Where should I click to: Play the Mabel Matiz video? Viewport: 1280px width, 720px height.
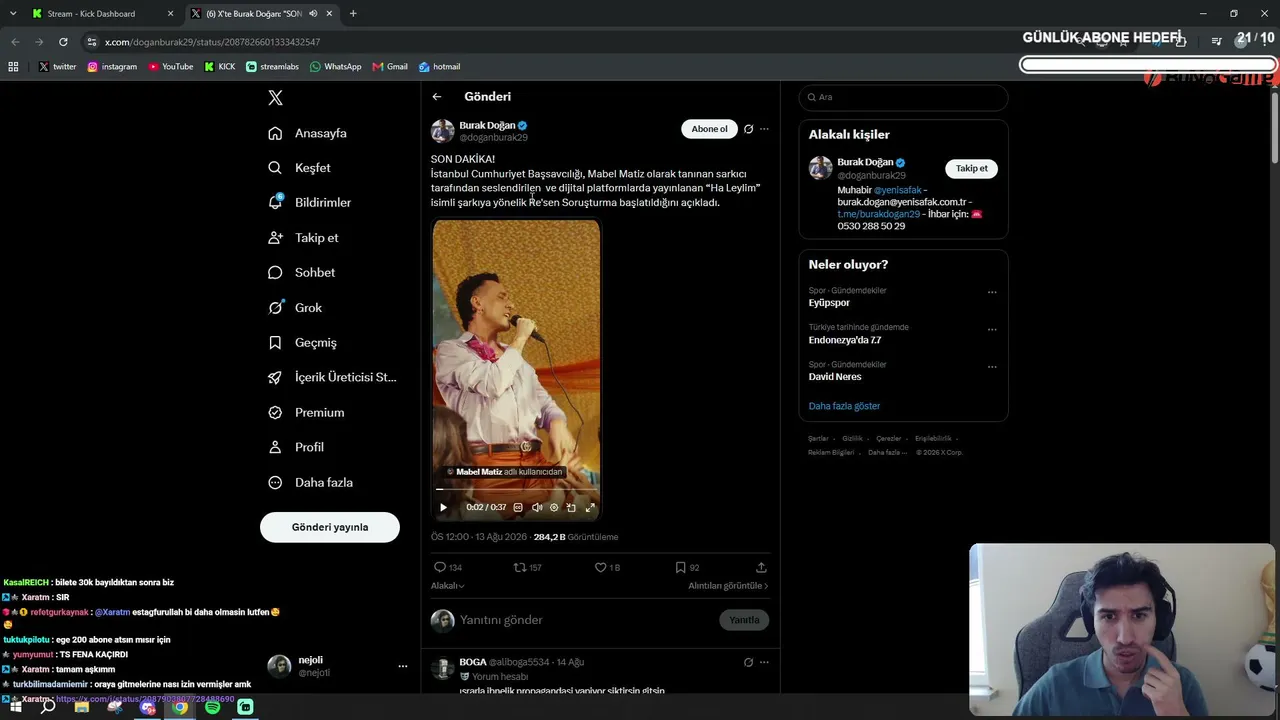pos(443,508)
